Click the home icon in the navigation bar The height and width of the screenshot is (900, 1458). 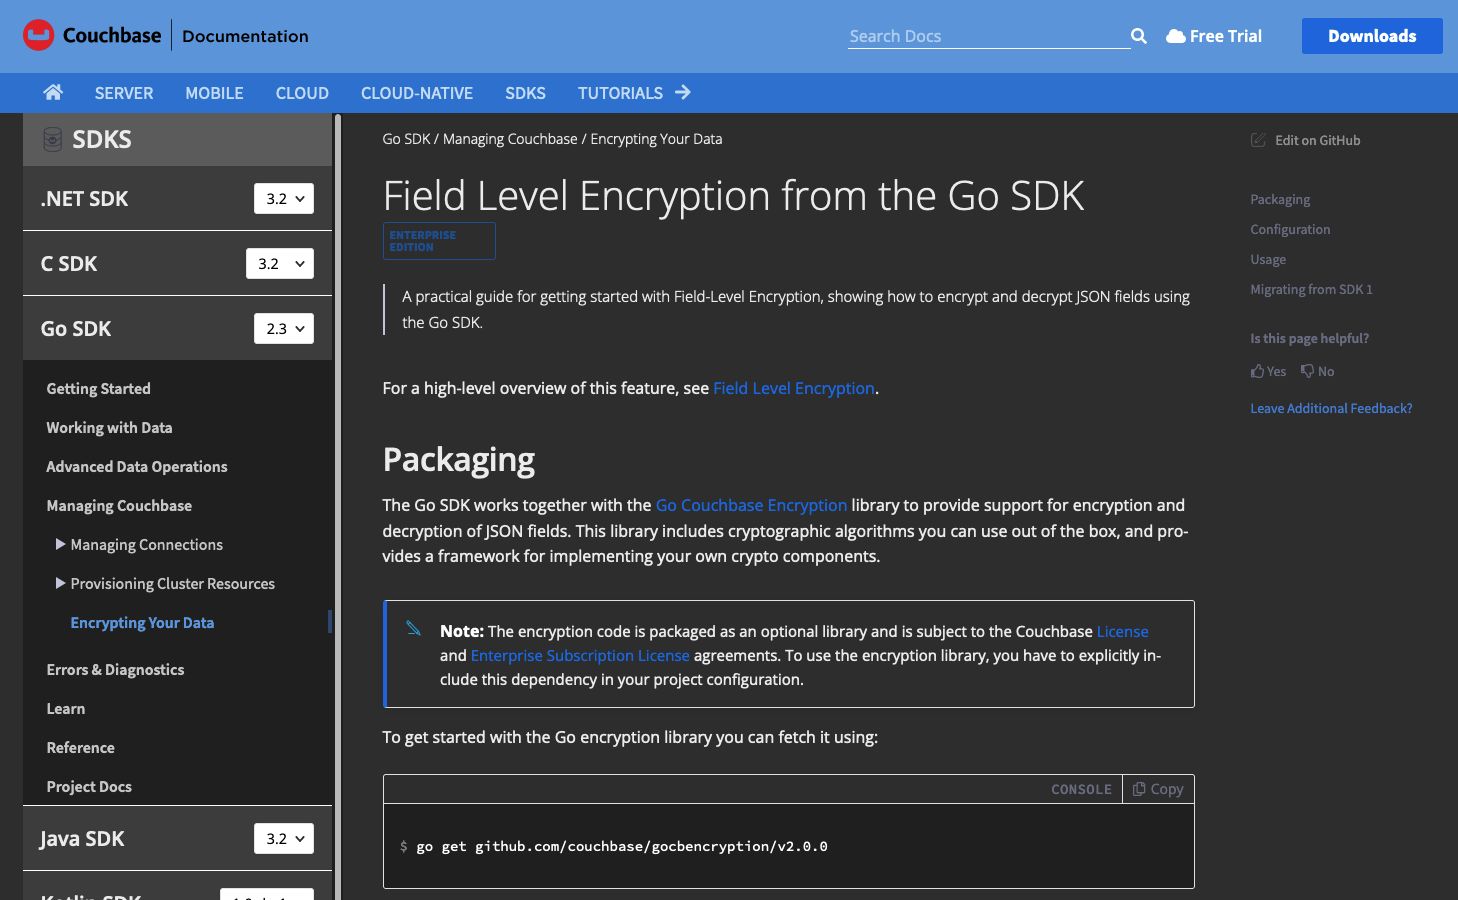(53, 92)
